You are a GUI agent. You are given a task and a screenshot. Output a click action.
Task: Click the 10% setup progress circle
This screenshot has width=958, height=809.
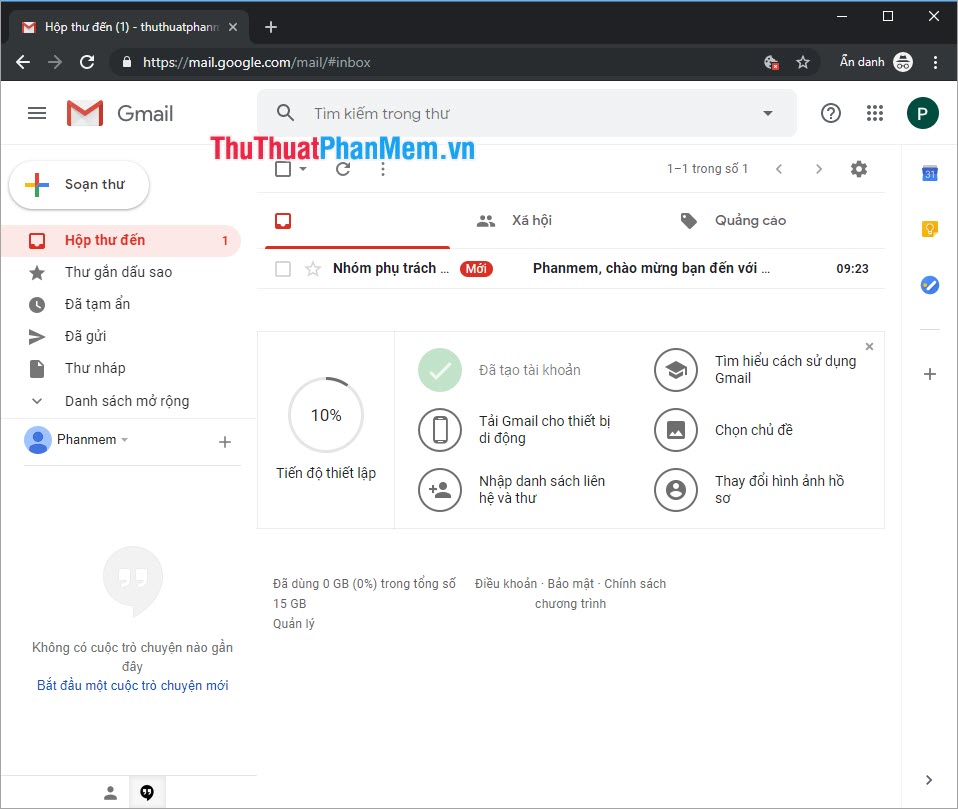[x=326, y=415]
